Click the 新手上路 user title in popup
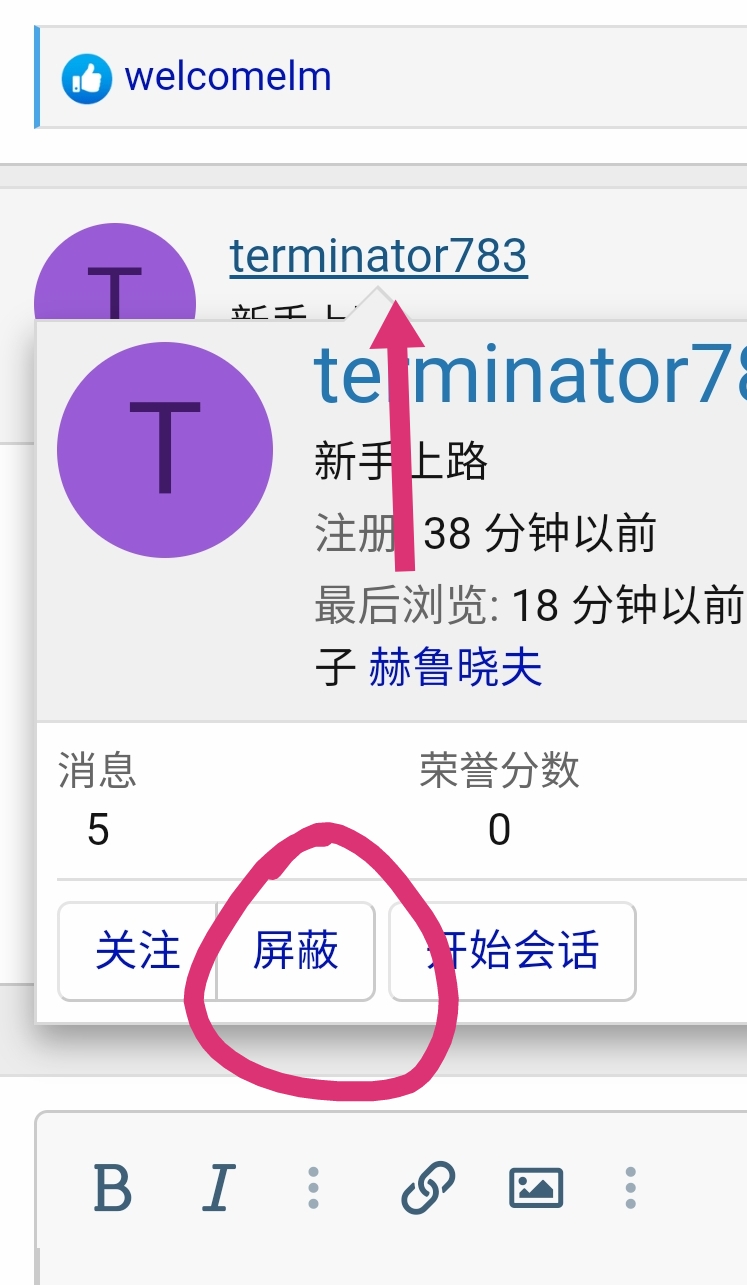Viewport: 747px width, 1285px height. pyautogui.click(x=401, y=461)
